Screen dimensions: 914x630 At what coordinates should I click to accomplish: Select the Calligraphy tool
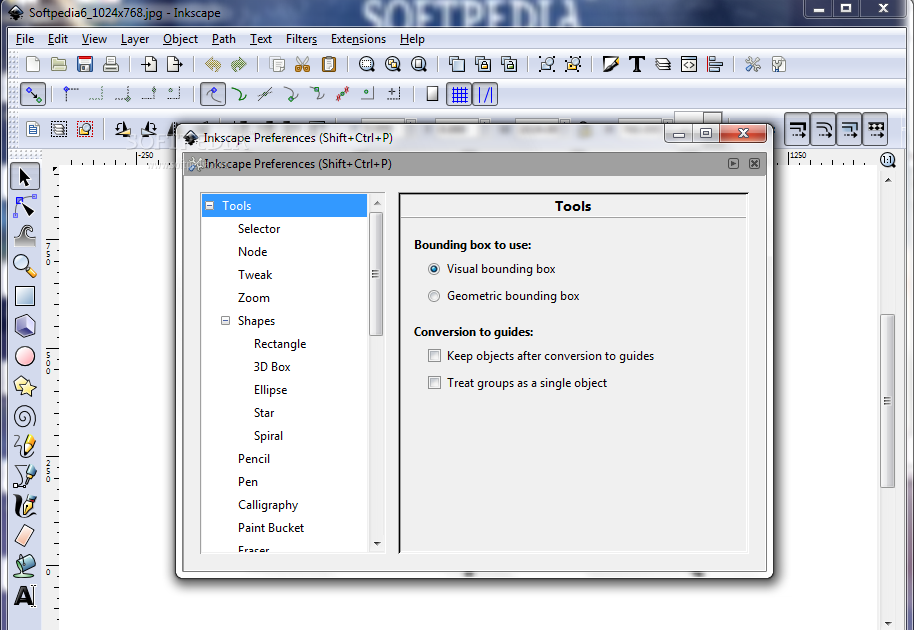(24, 506)
